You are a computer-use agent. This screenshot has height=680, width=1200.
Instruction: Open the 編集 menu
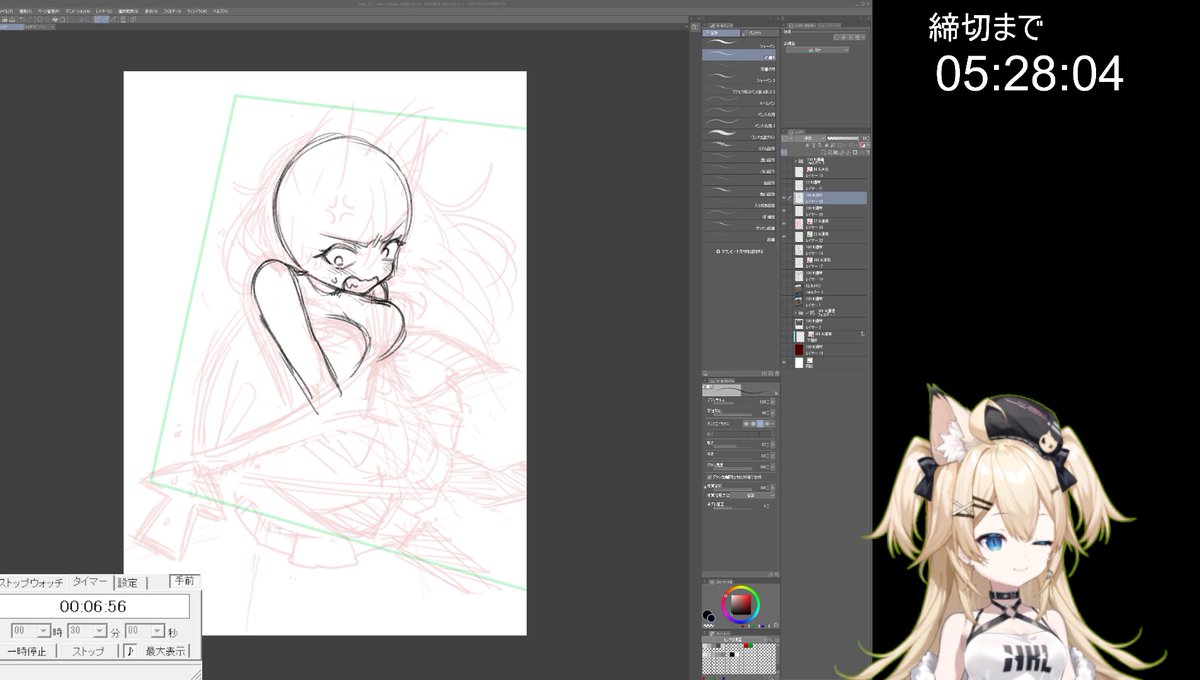click(x=23, y=11)
